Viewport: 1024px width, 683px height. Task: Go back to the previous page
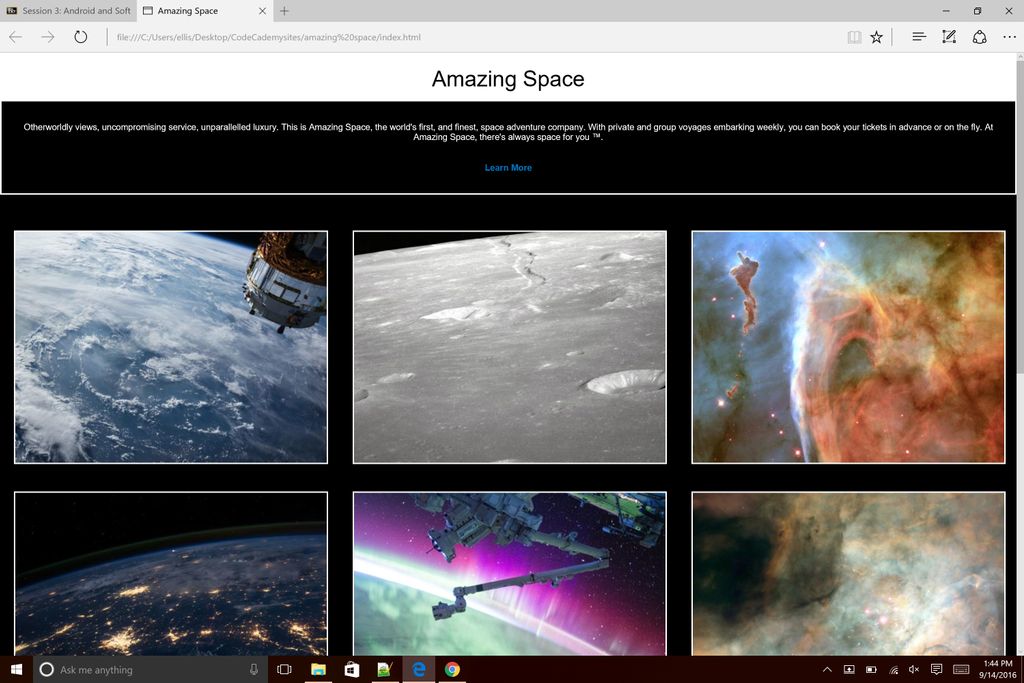16,37
